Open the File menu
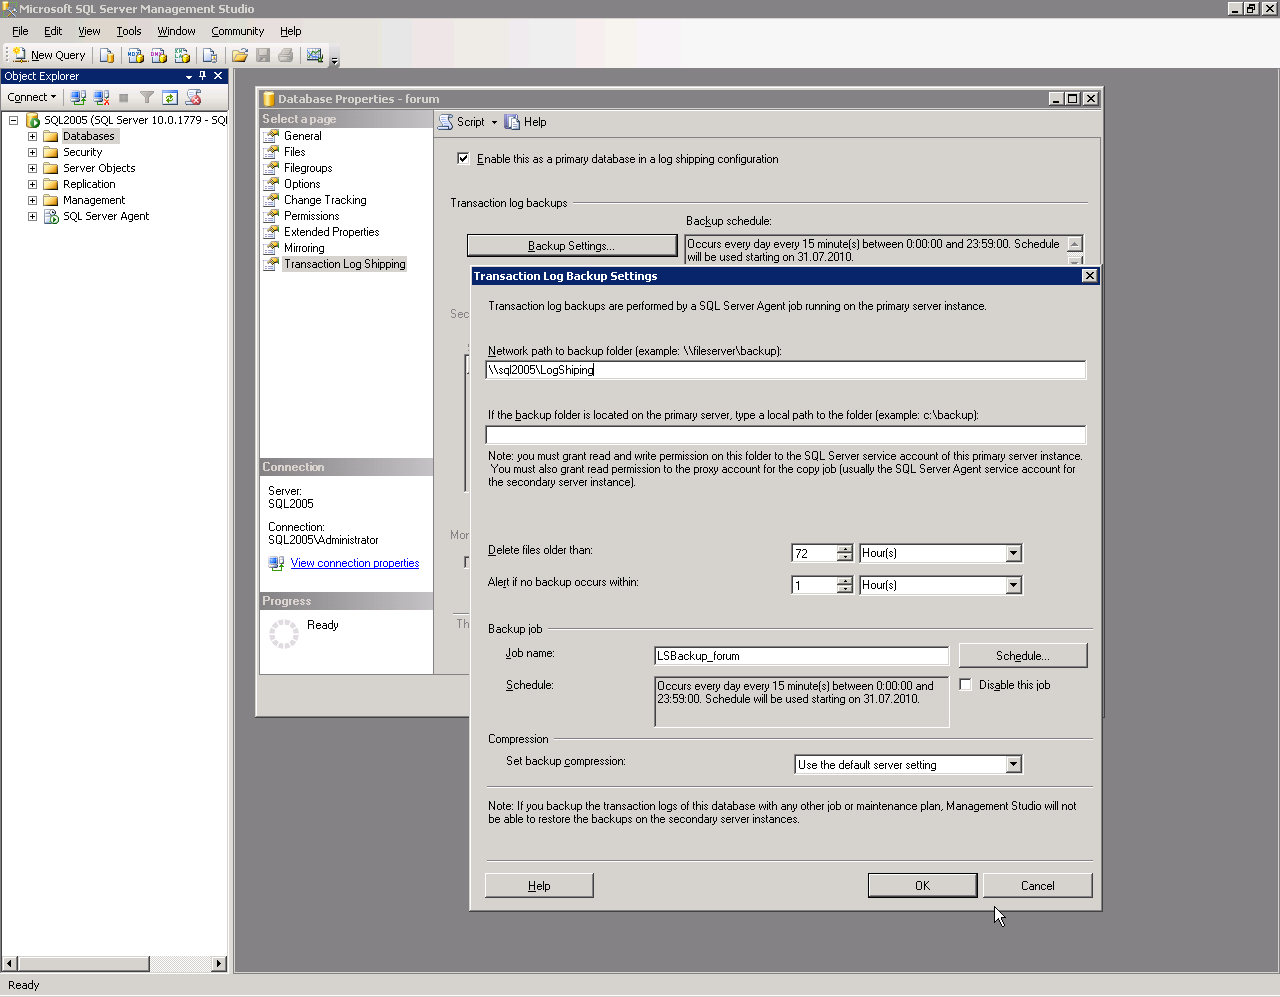1280x997 pixels. (20, 31)
